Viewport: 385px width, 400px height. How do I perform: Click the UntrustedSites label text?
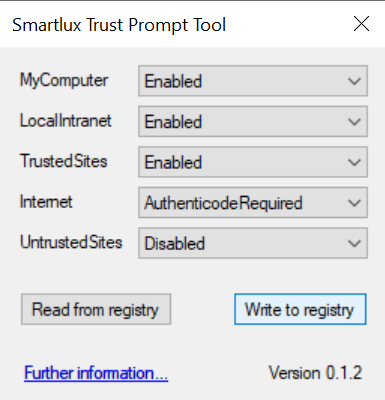click(71, 242)
